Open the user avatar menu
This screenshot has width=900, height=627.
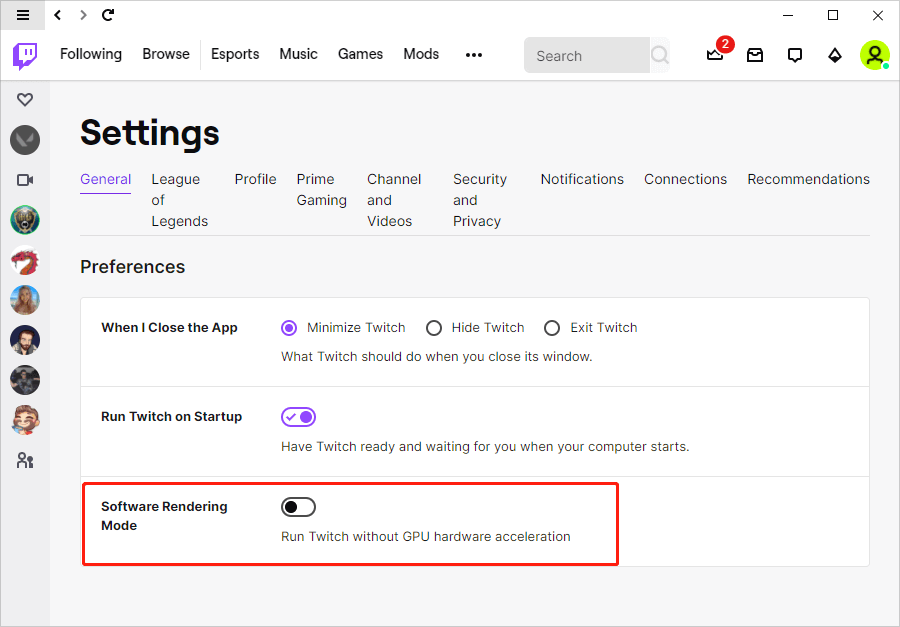coord(875,55)
